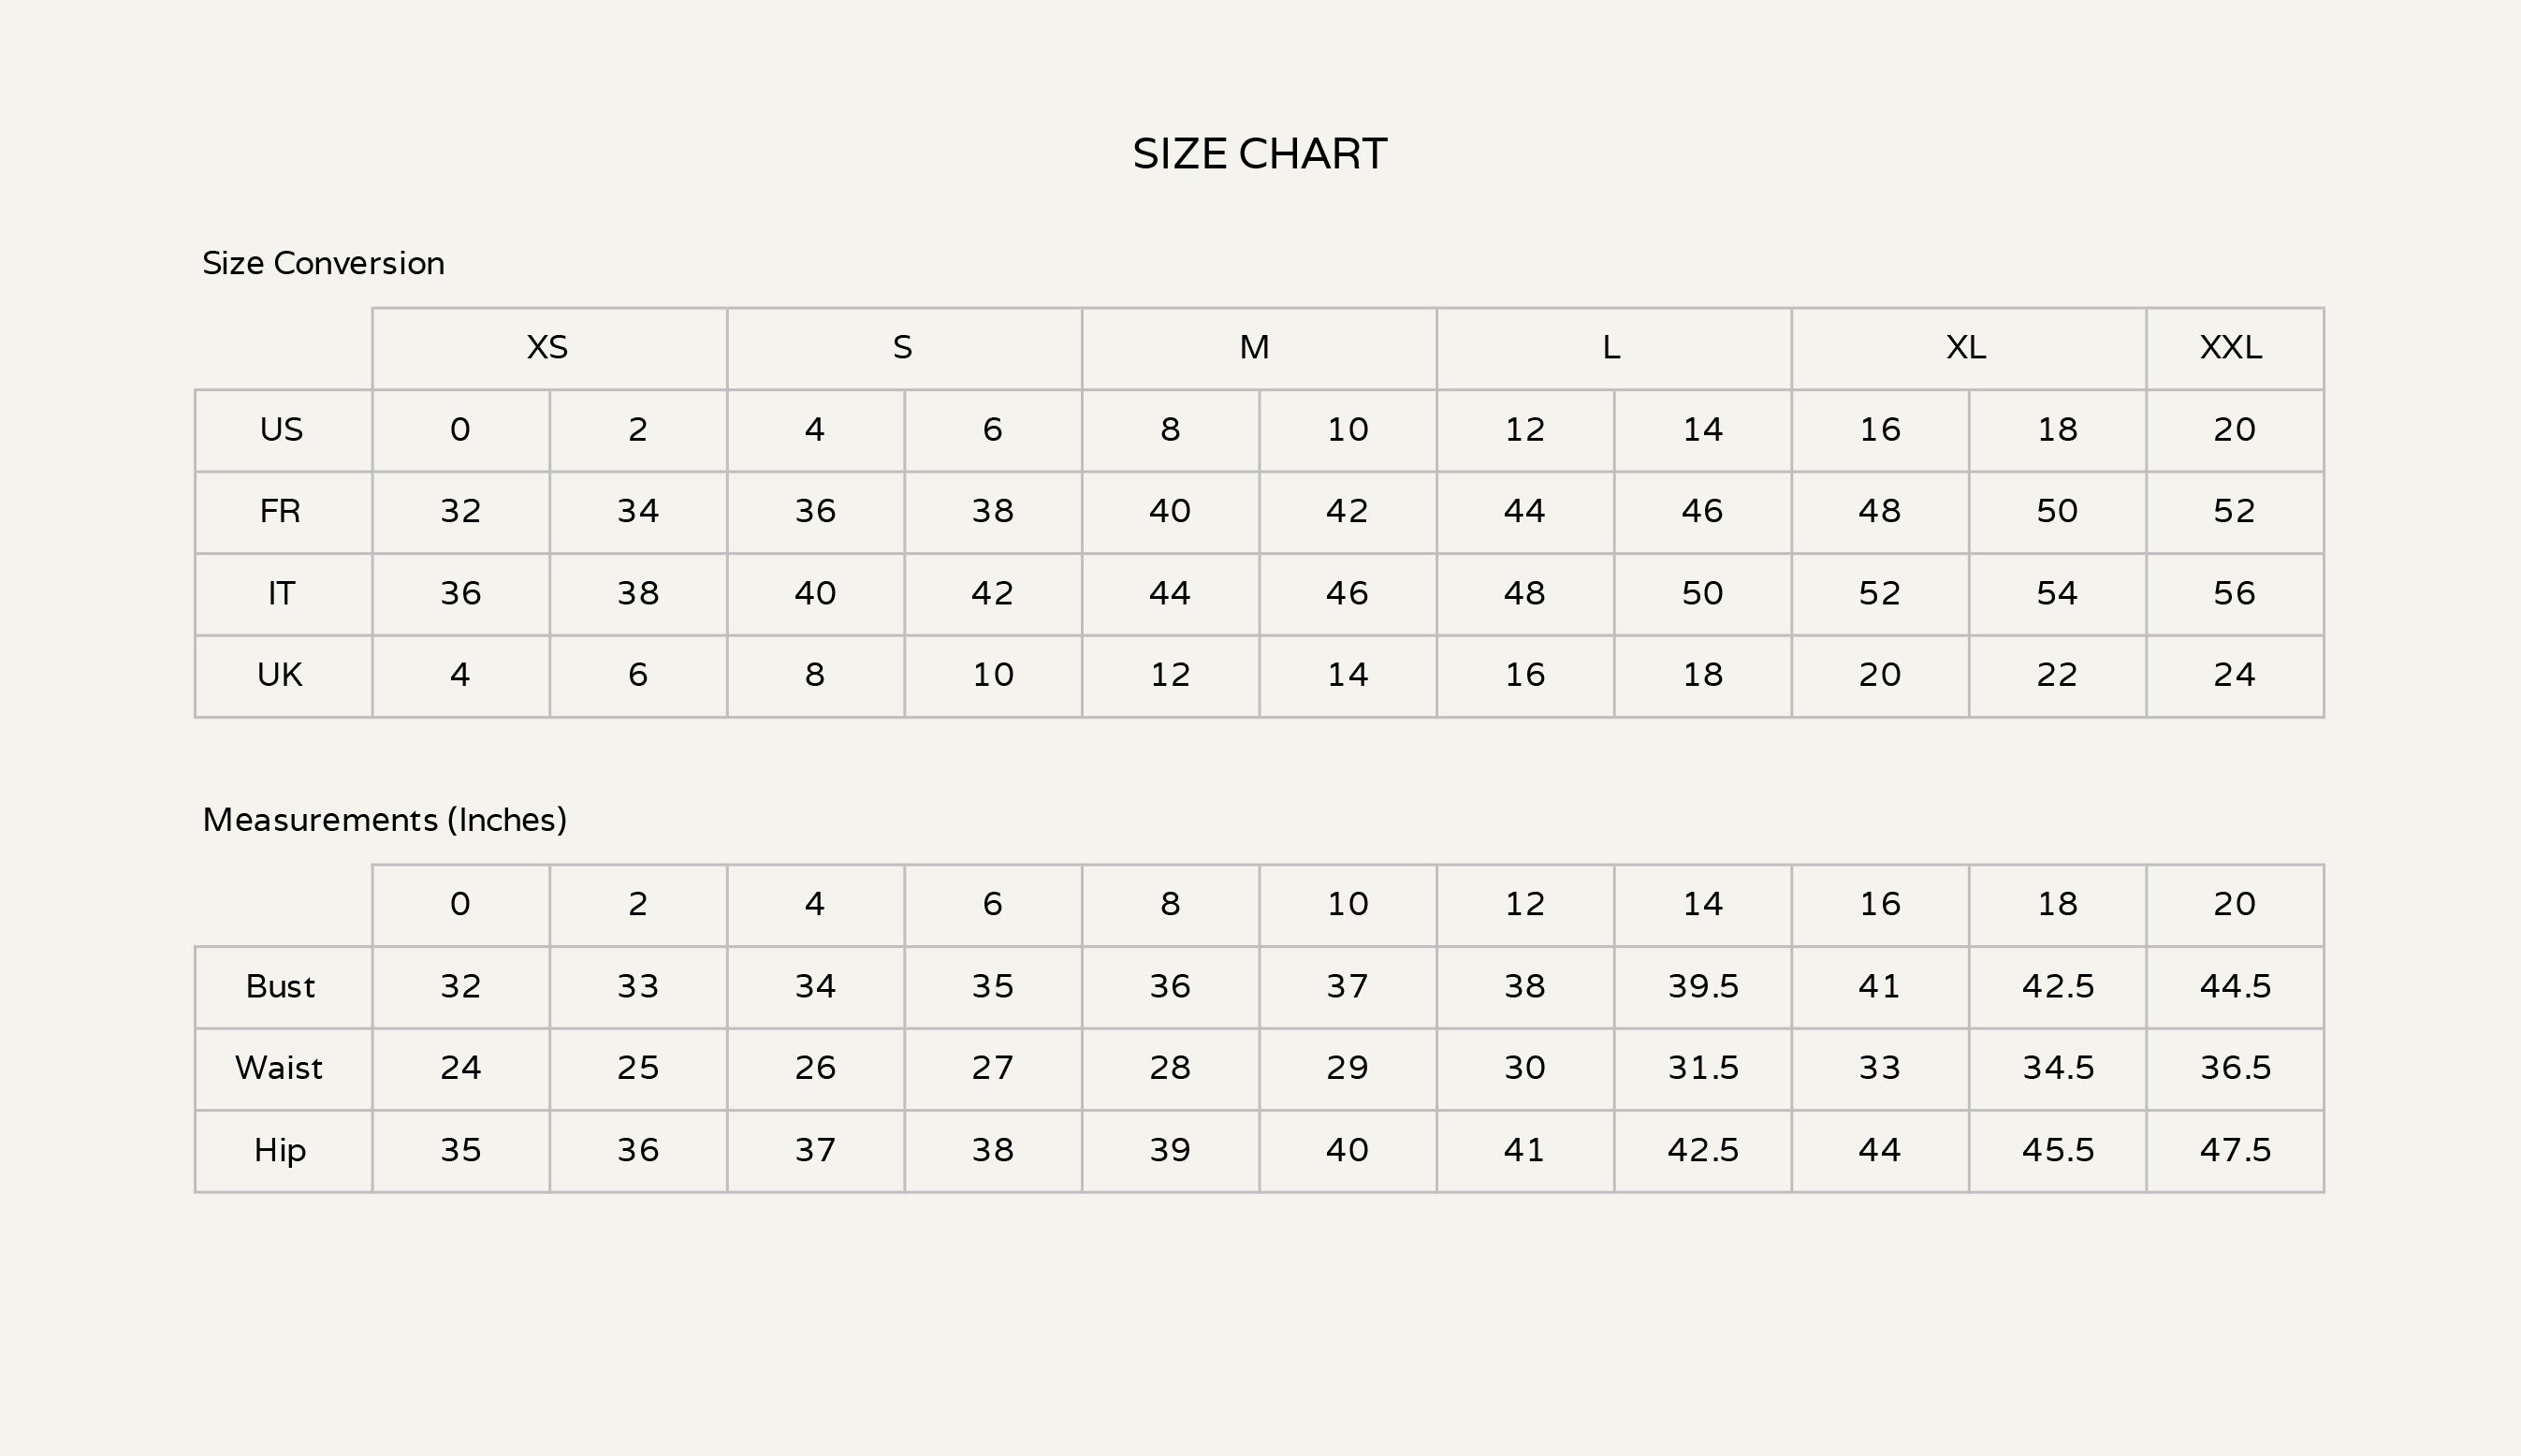Click the Measurements (Inches) heading
The image size is (2521, 1456).
(x=384, y=820)
